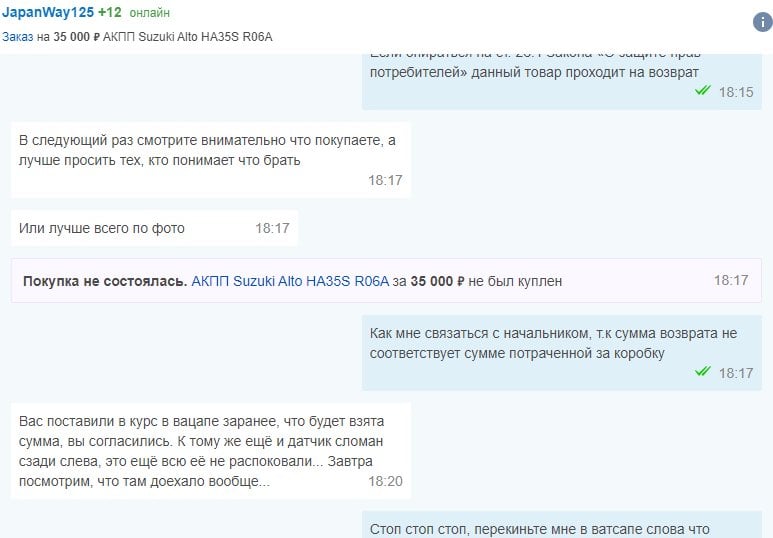The height and width of the screenshot is (538, 773).
Task: Select the message ending 'данный товар проходит на возврат'
Action: 562,81
